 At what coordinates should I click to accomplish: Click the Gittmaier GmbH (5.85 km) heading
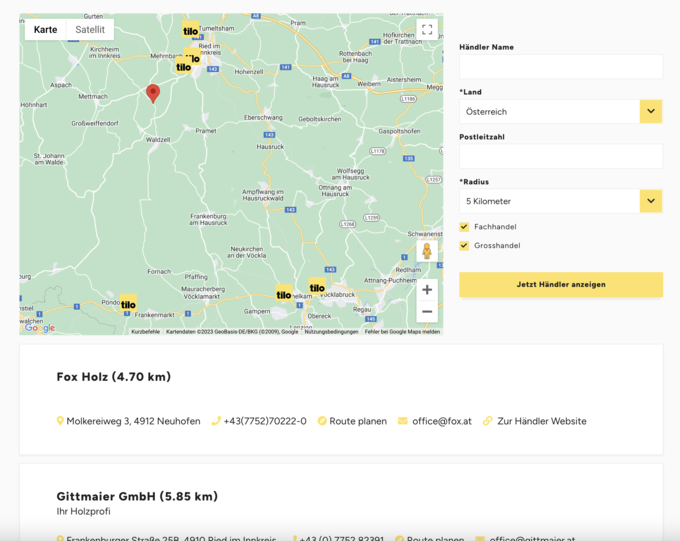[137, 496]
